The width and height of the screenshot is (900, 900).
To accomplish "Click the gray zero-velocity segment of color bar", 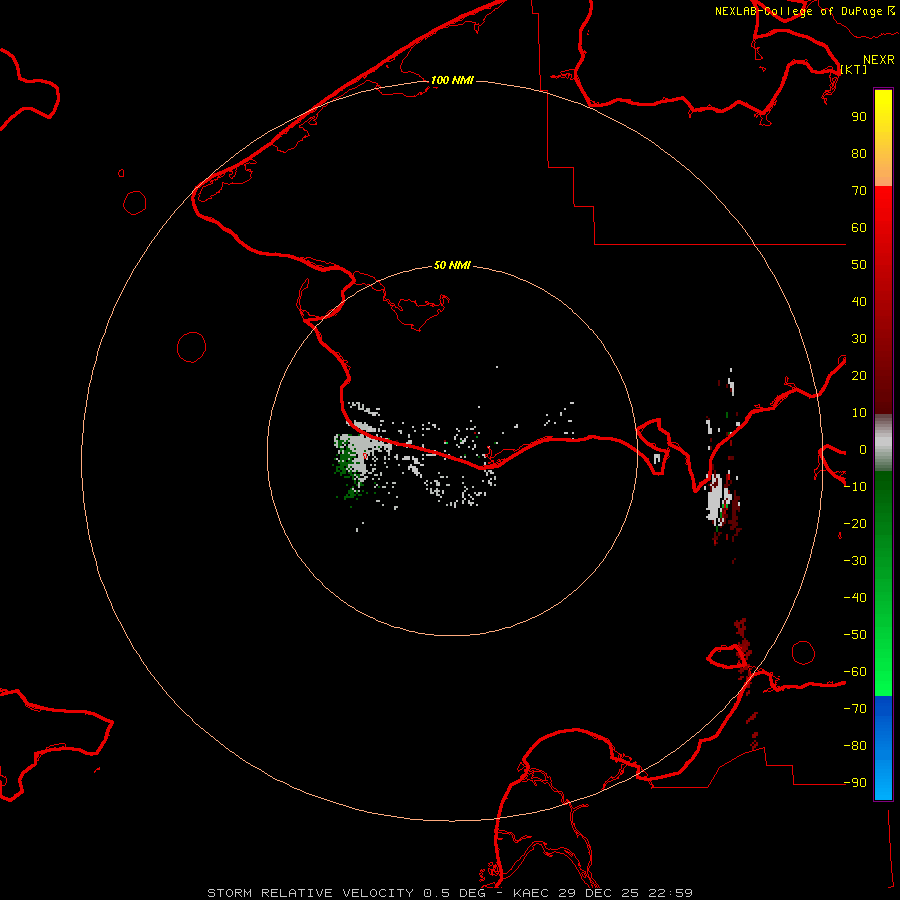I will click(883, 443).
